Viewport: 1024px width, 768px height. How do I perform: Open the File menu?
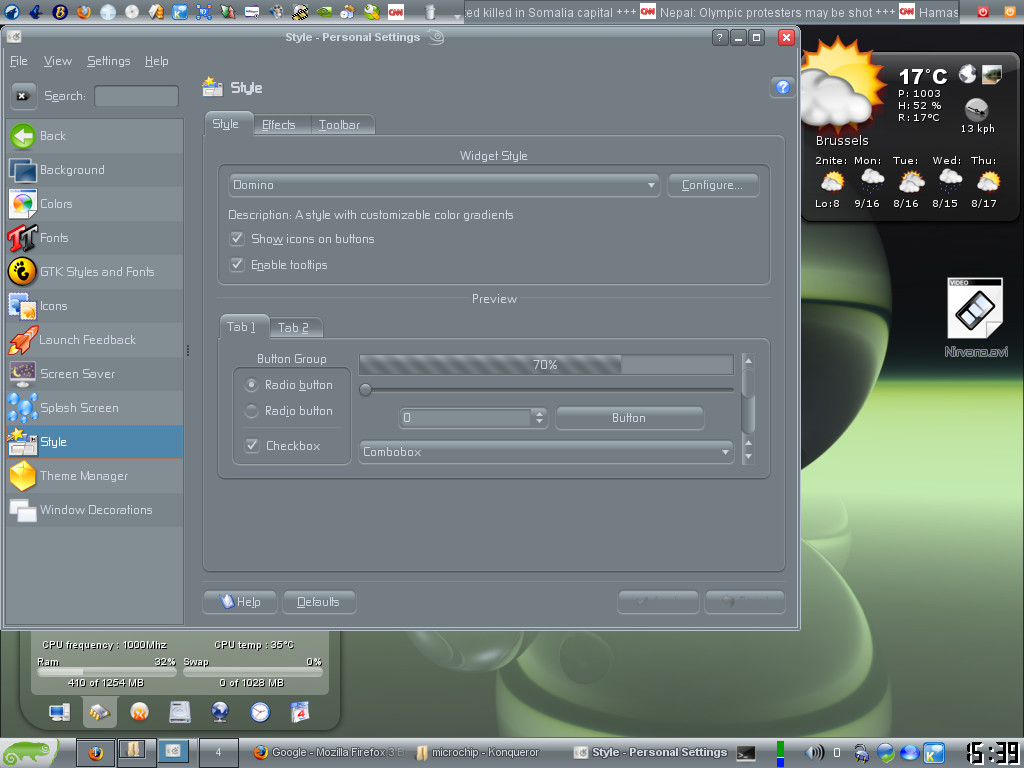coord(19,61)
